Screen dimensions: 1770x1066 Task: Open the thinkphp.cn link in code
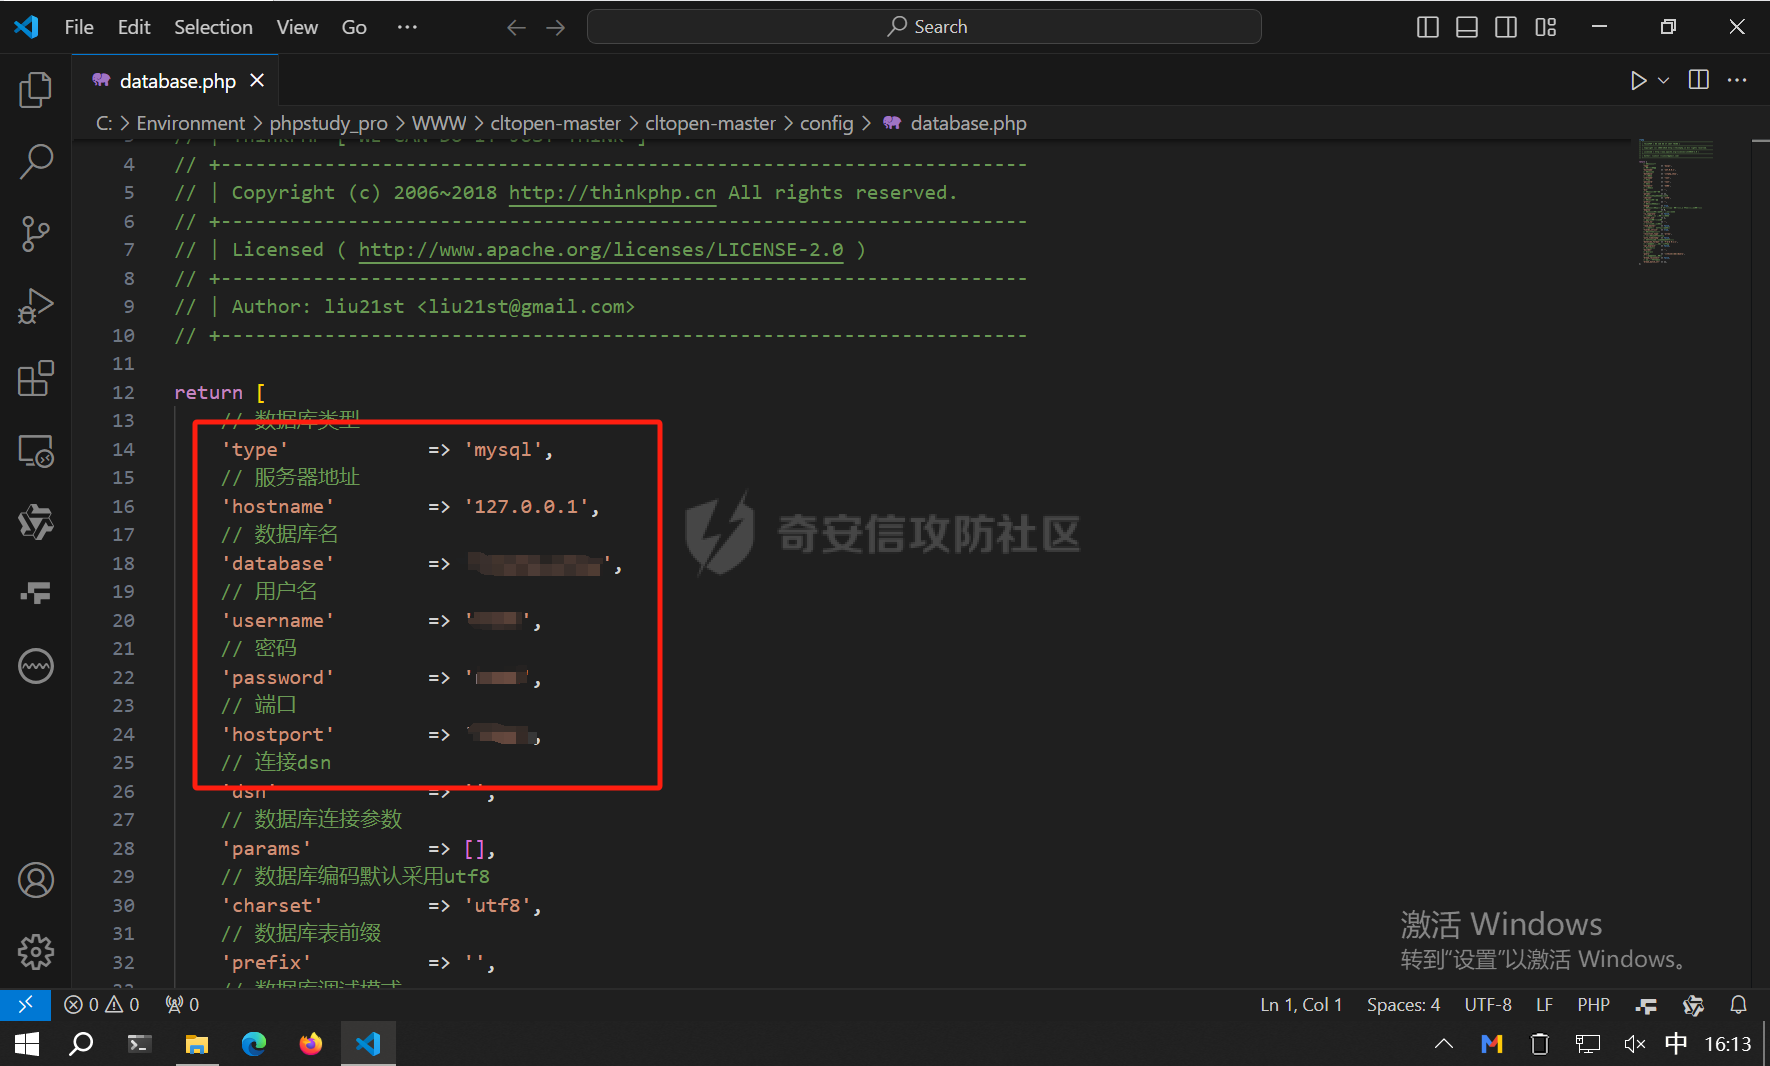(612, 193)
